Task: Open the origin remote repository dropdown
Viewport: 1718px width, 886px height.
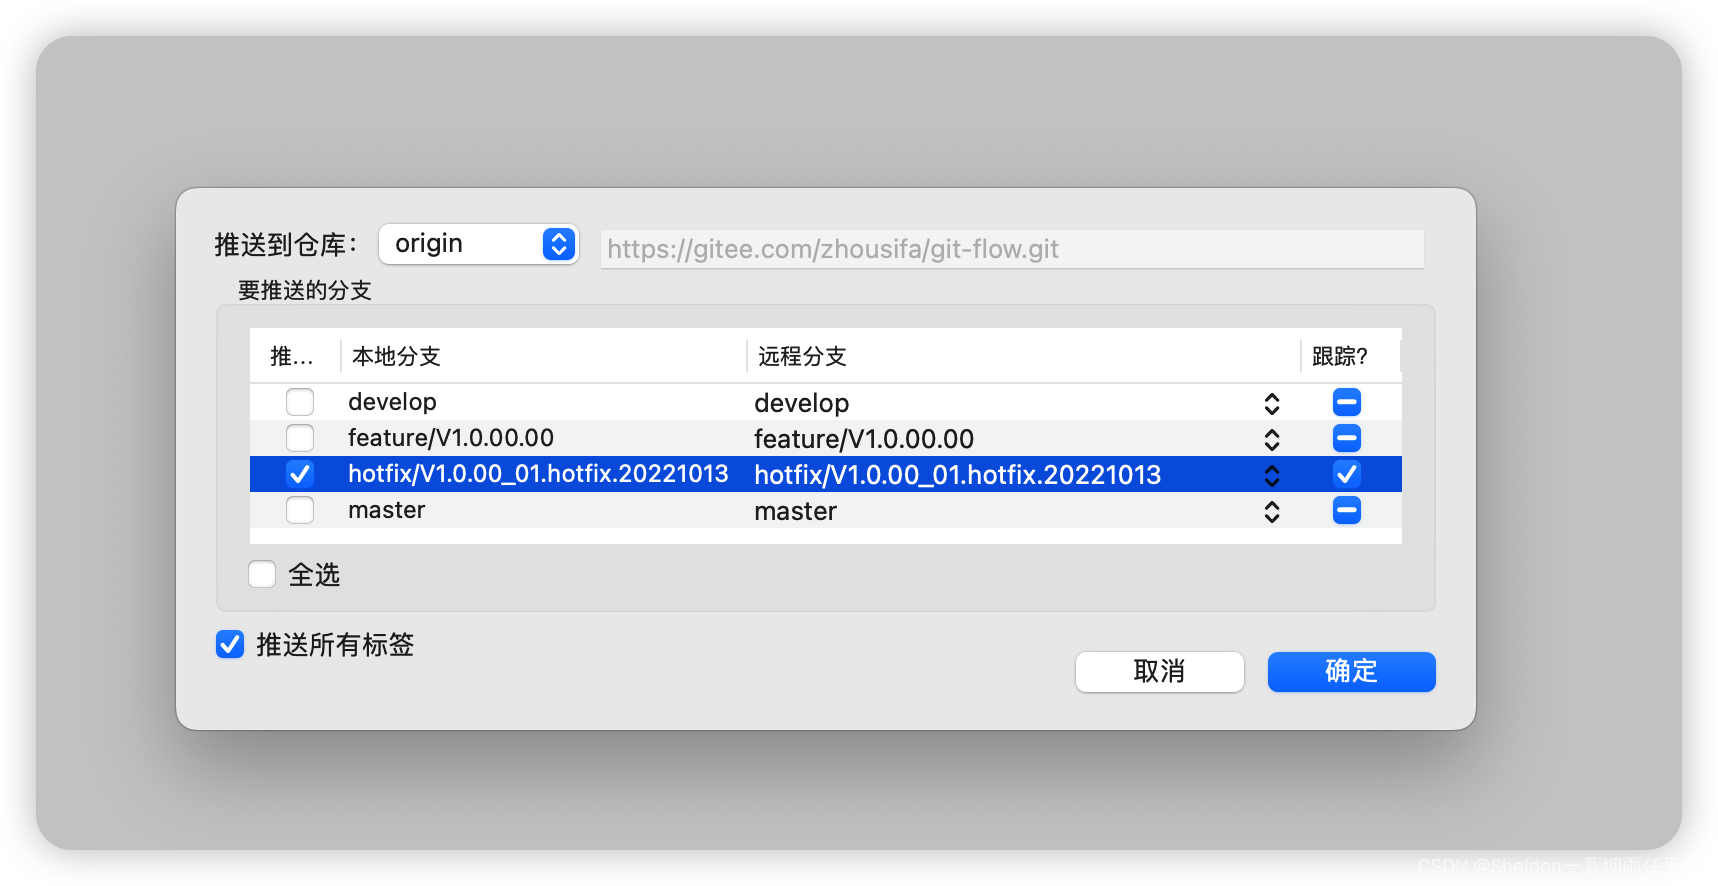Action: (x=478, y=244)
